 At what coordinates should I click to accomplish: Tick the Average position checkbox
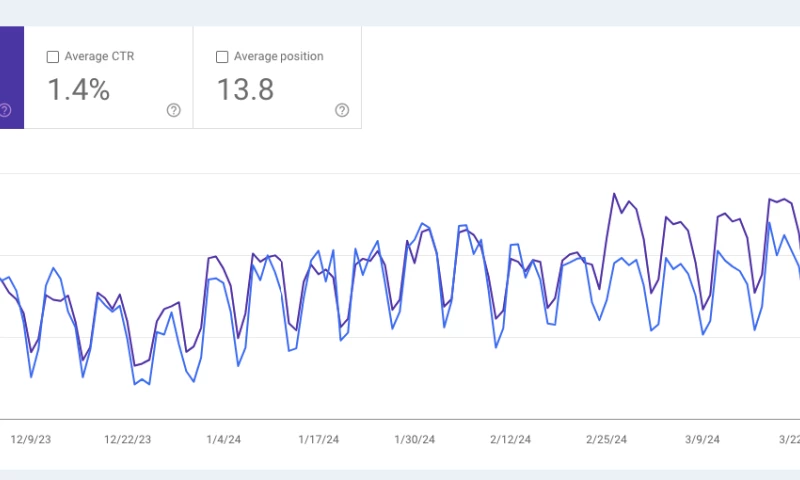click(222, 57)
